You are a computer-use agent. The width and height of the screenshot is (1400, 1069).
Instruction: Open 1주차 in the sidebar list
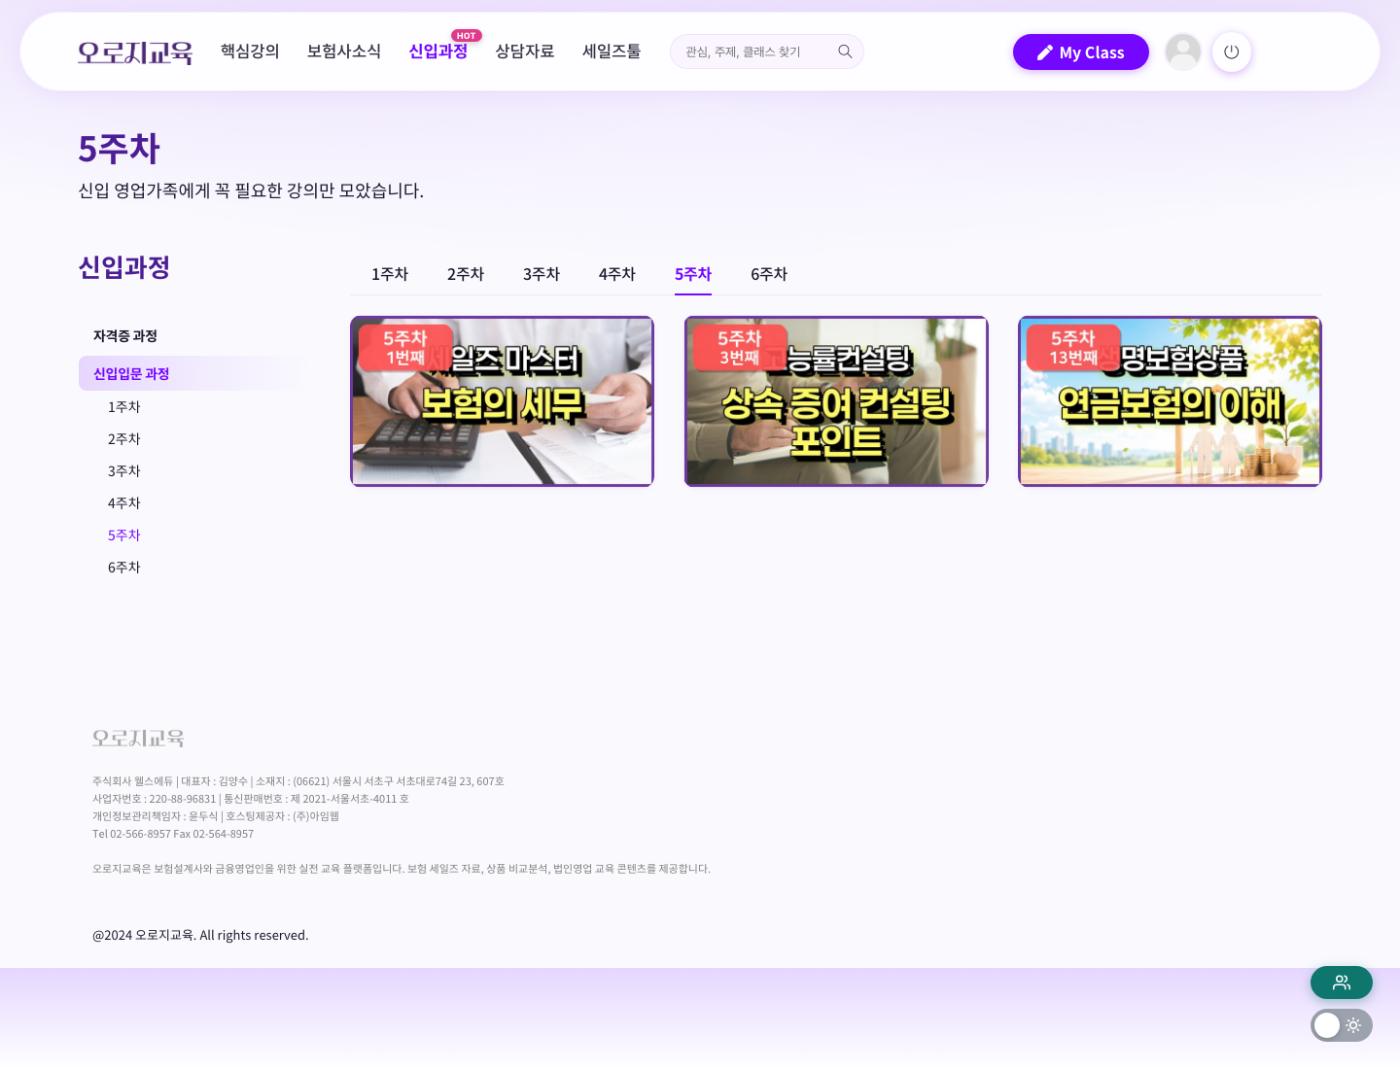124,407
